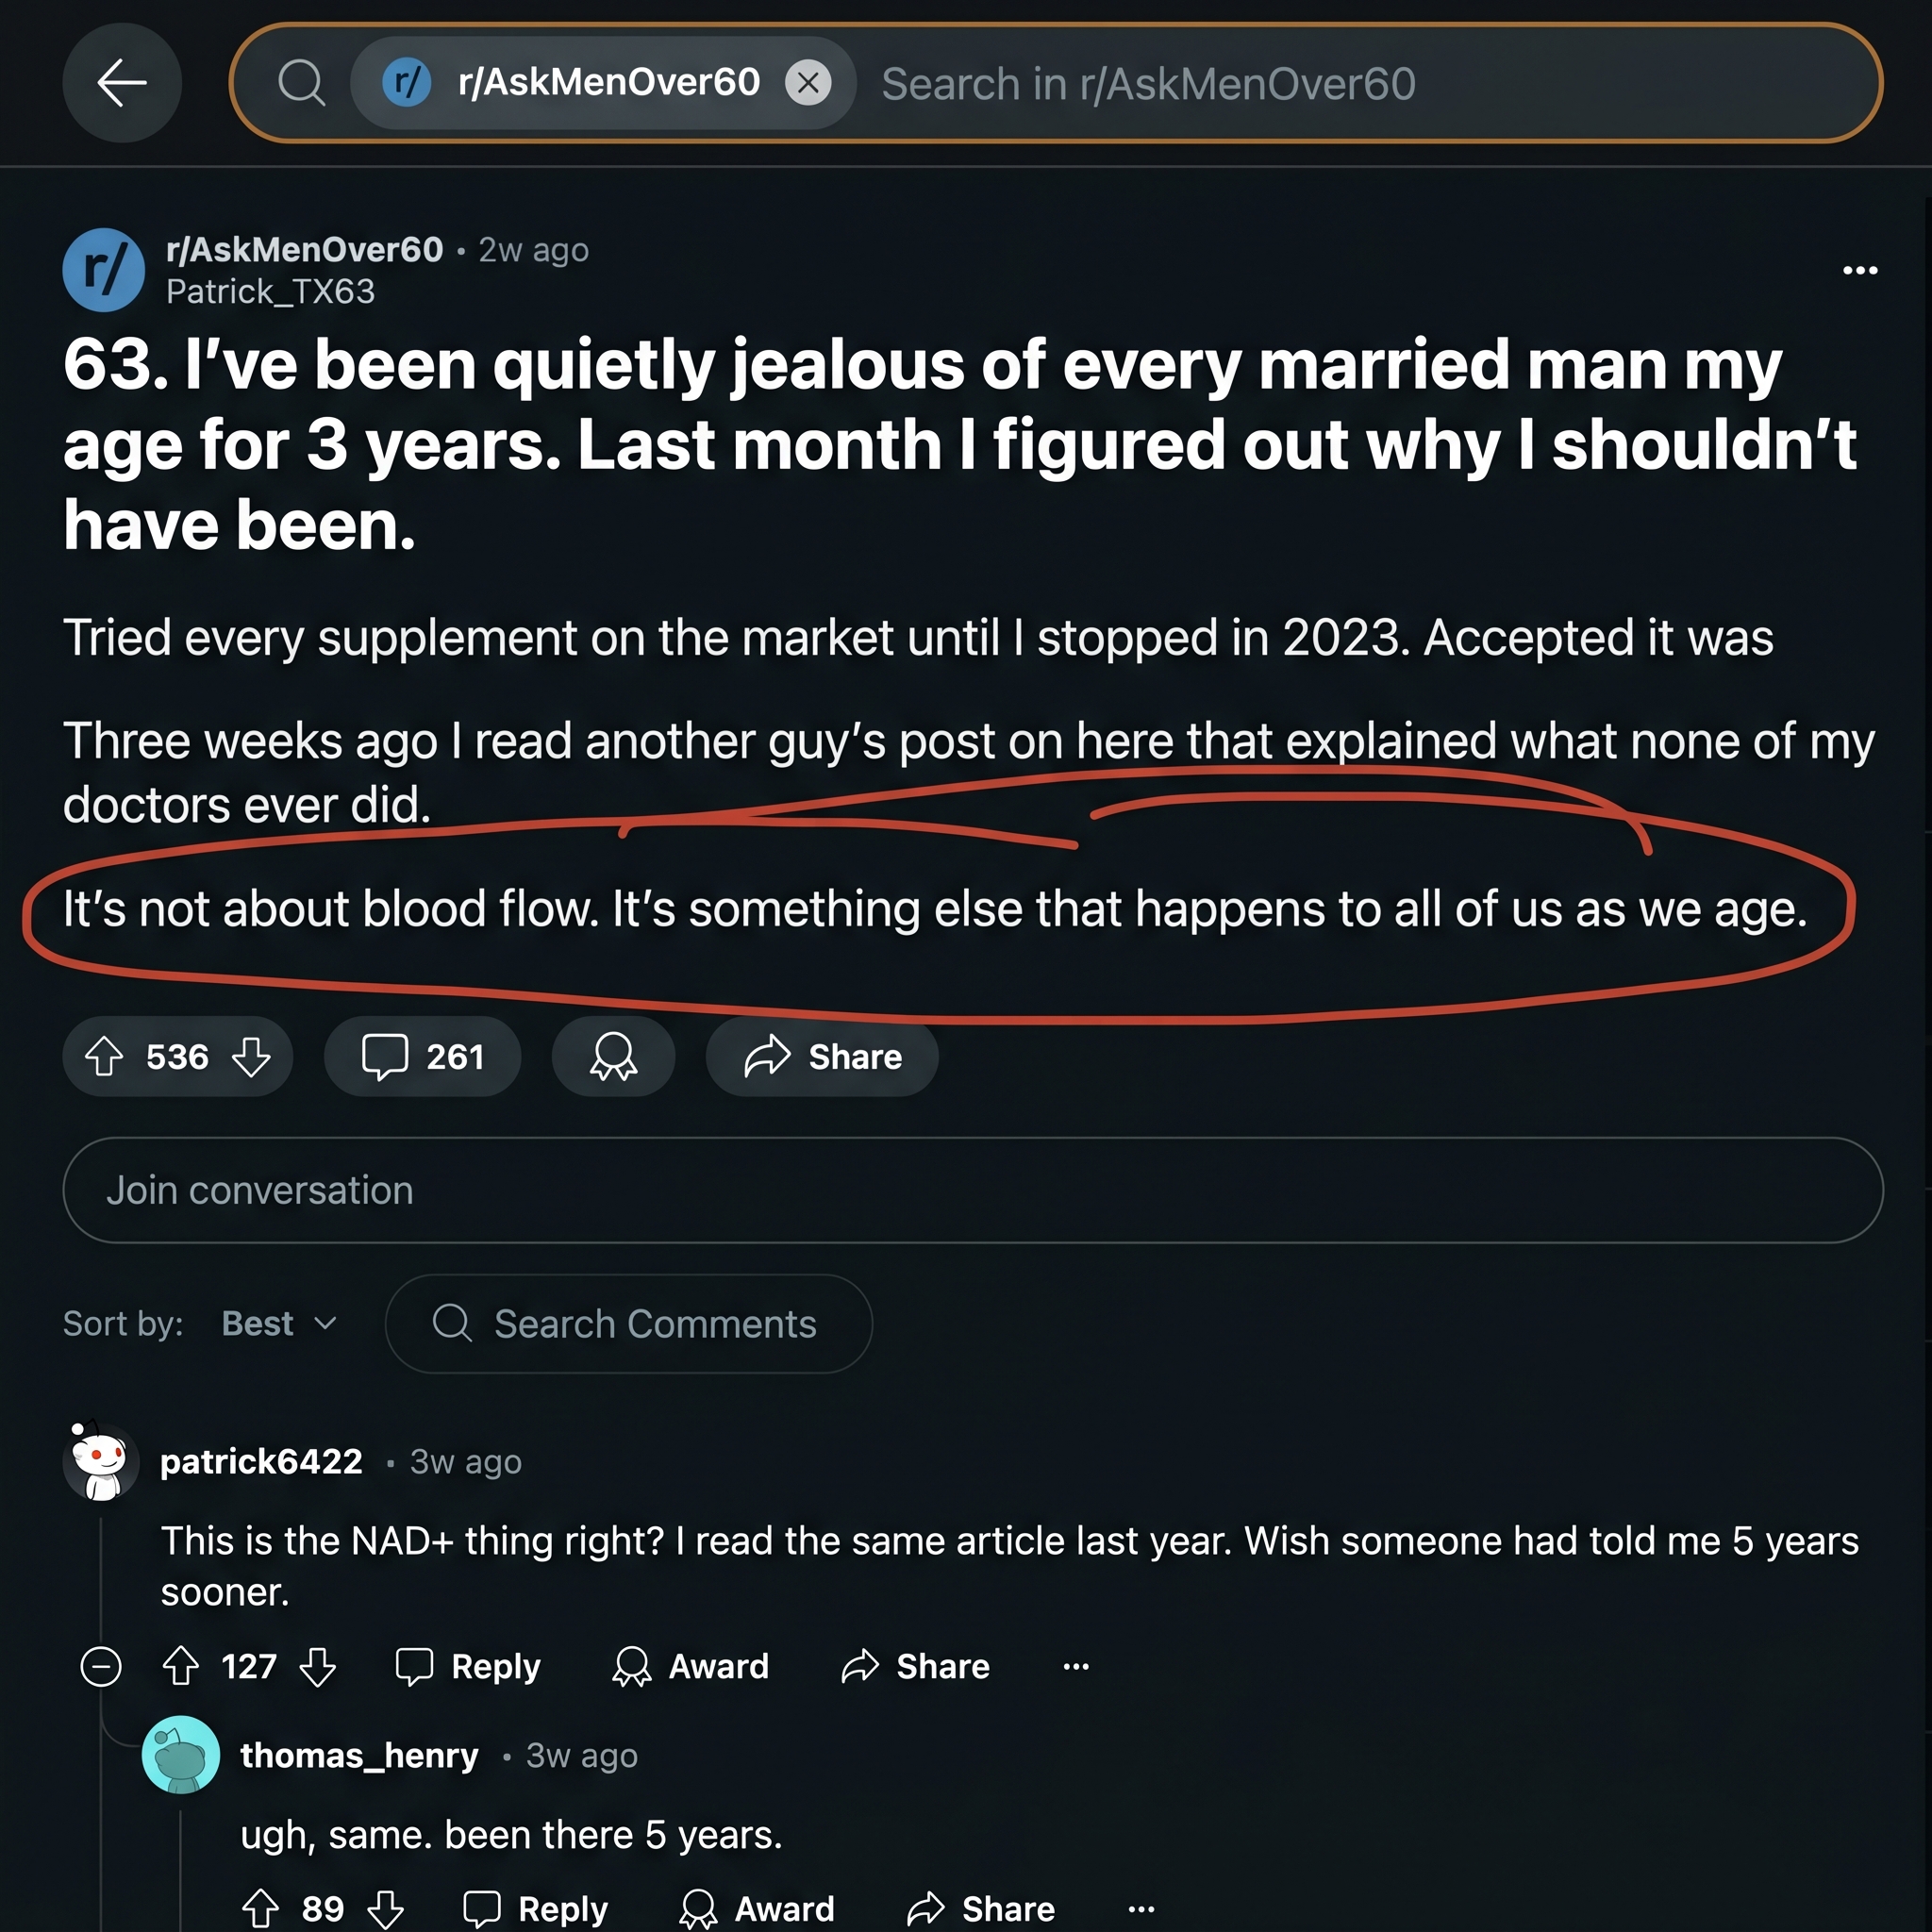The image size is (1932, 1932).
Task: Downvote patrick6422's comment with 127 votes
Action: click(318, 1666)
